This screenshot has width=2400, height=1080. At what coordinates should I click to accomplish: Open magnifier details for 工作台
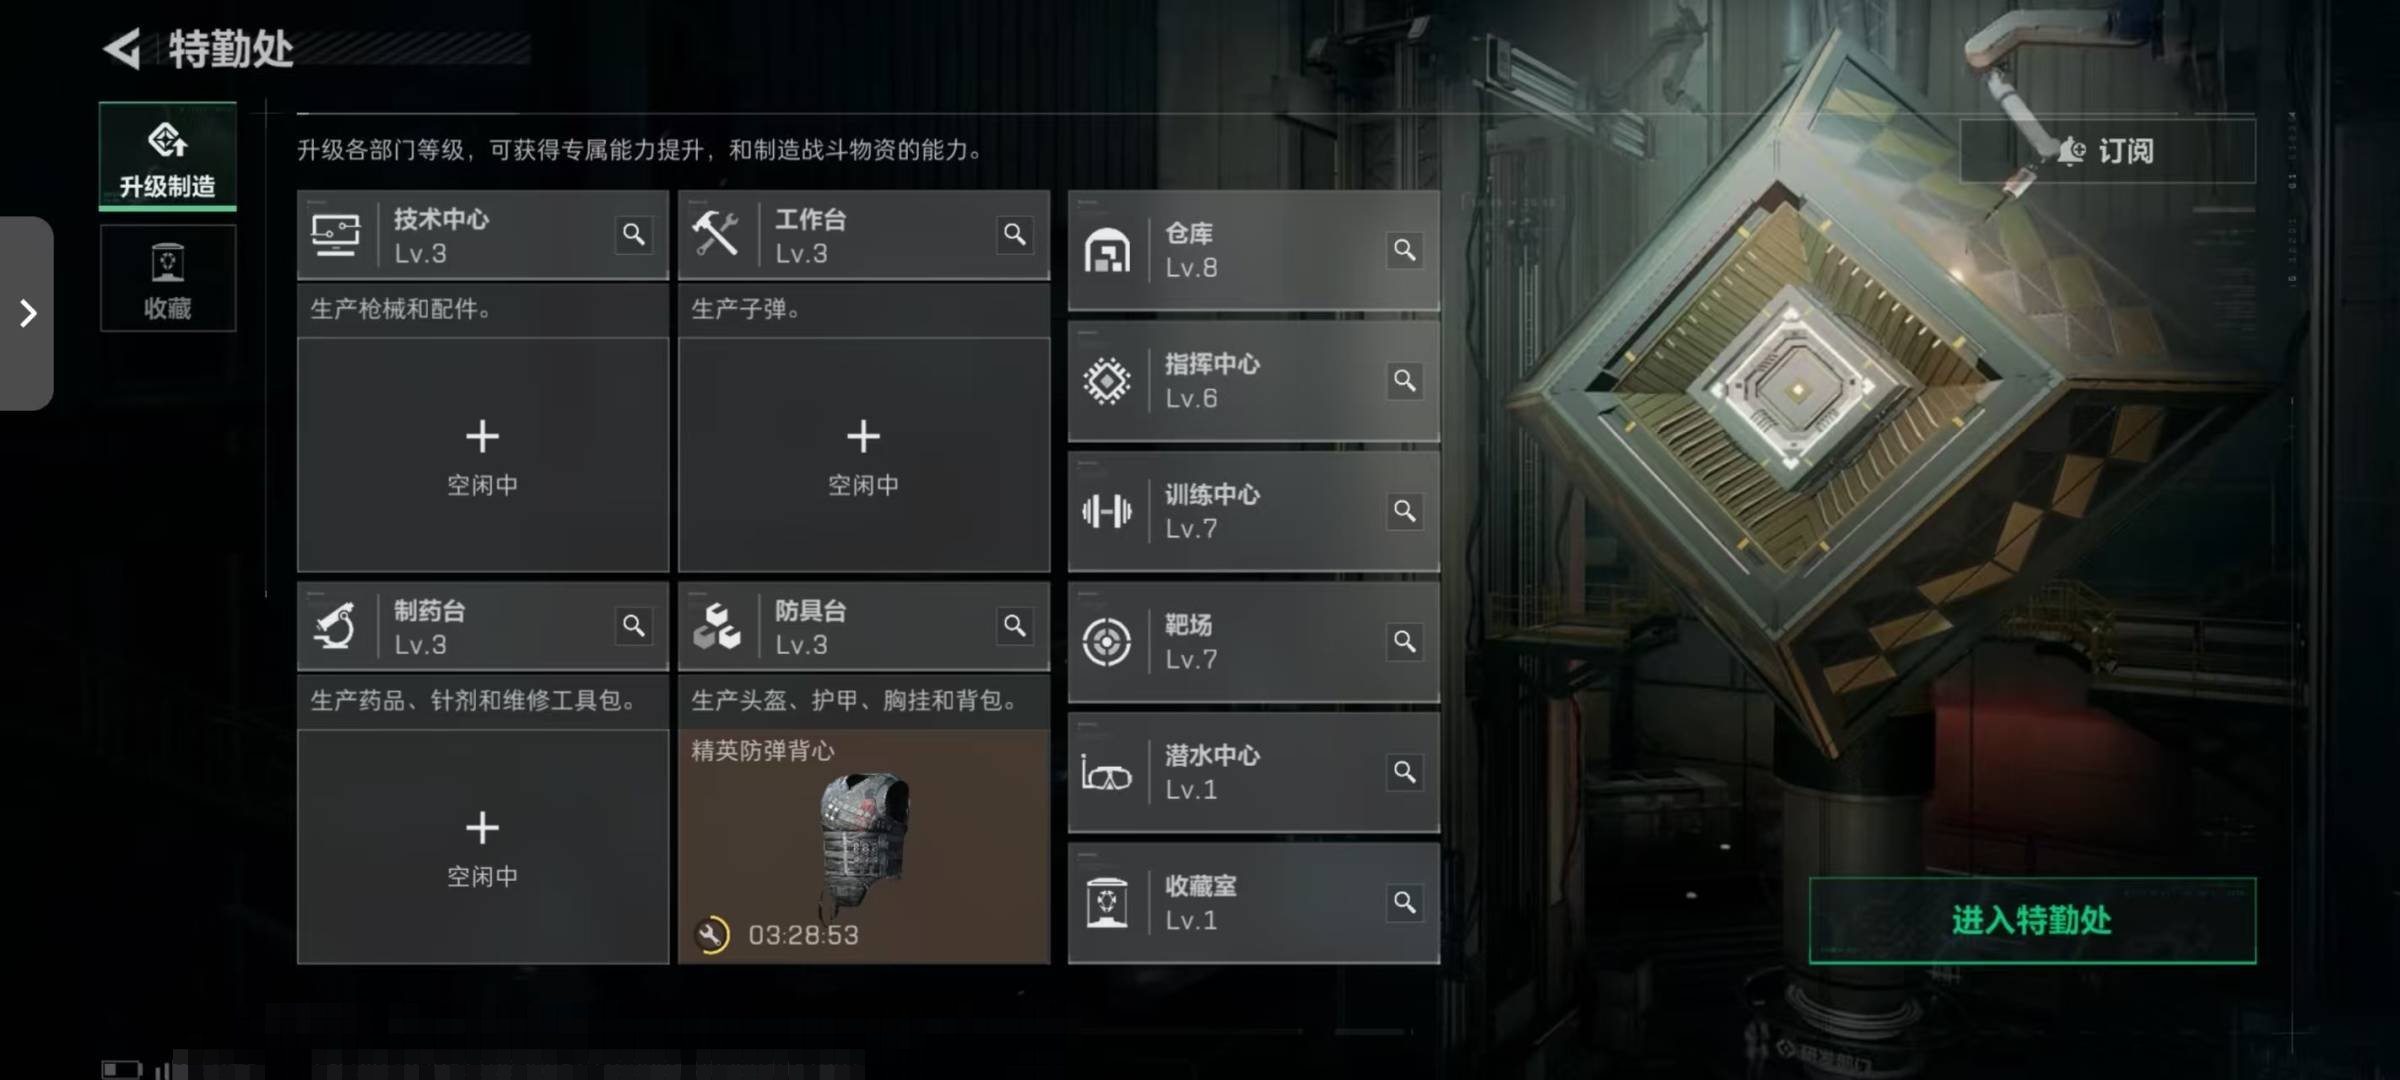coord(1014,235)
